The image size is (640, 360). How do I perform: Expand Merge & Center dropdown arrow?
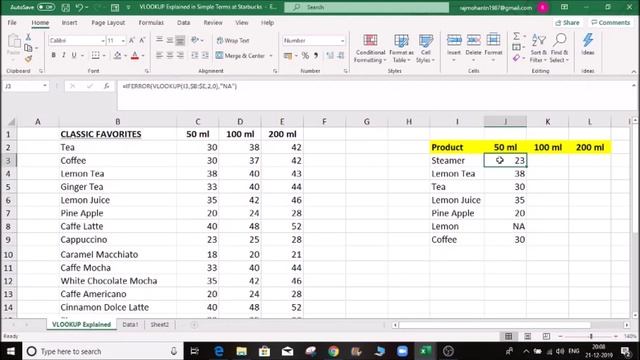coord(271,56)
